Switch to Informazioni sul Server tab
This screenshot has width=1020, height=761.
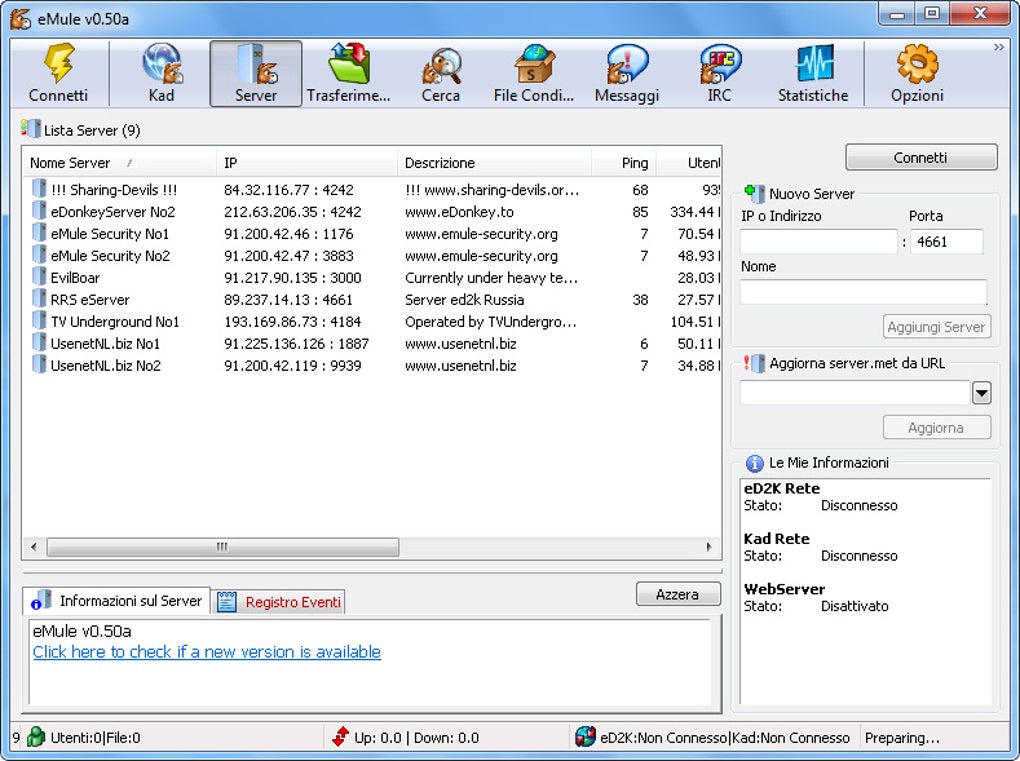117,600
